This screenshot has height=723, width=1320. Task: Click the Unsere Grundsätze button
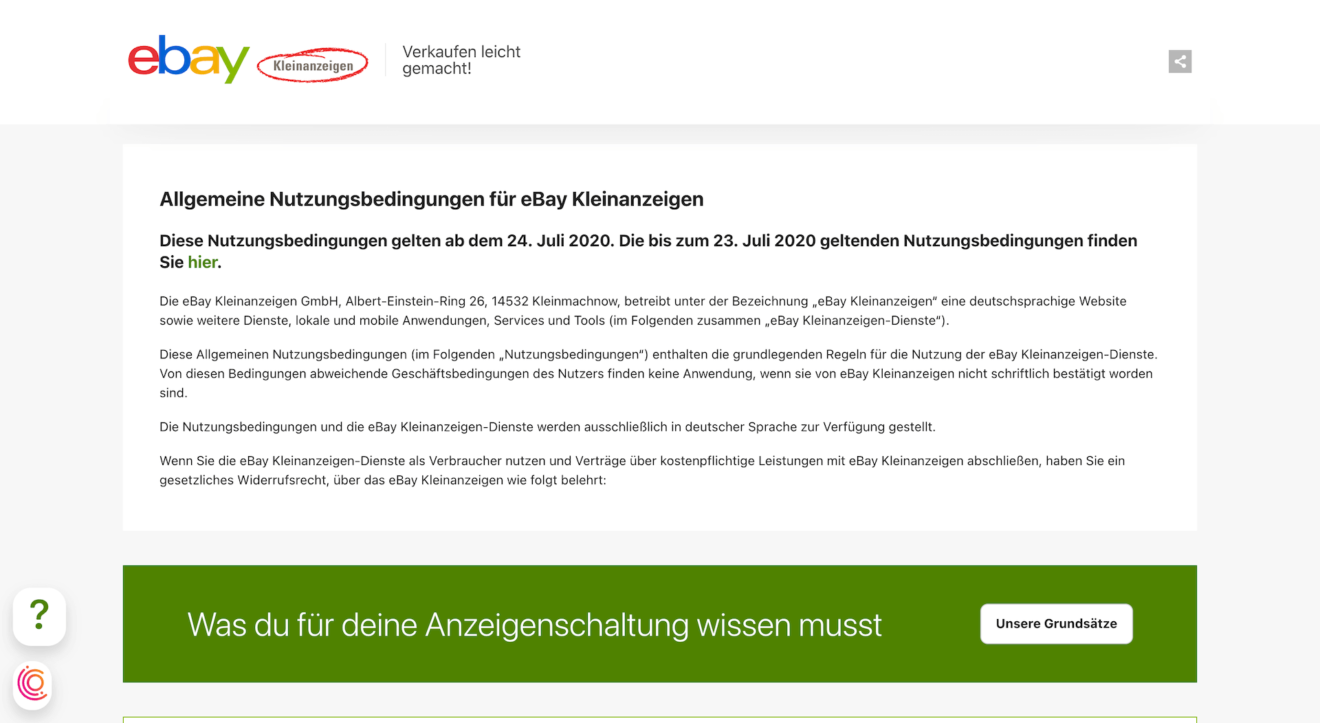pyautogui.click(x=1056, y=624)
